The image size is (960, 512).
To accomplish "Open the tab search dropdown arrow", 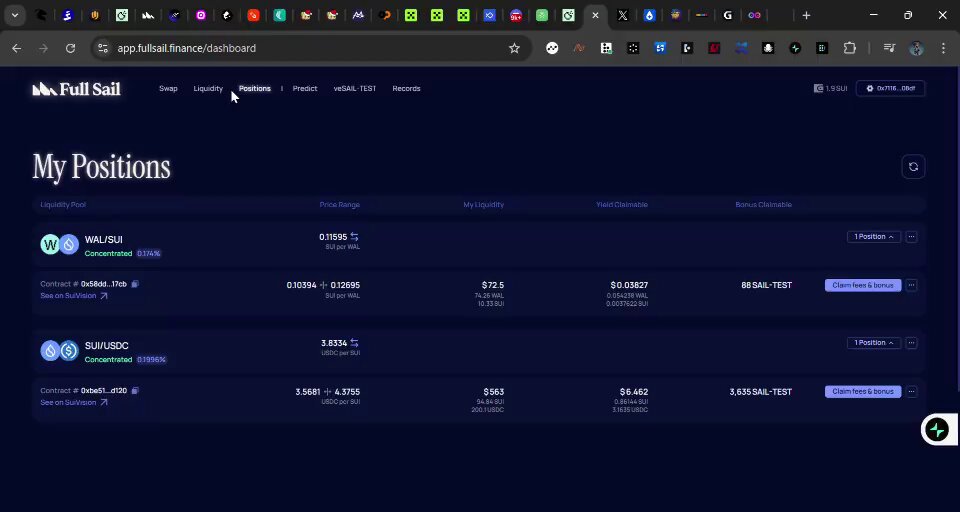I will [x=15, y=15].
